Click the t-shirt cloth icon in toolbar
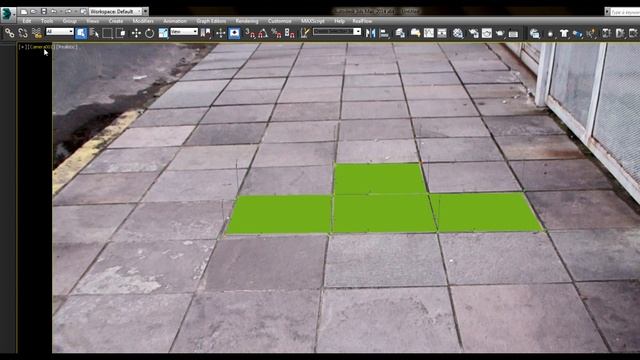The height and width of the screenshot is (360, 640). point(564,33)
